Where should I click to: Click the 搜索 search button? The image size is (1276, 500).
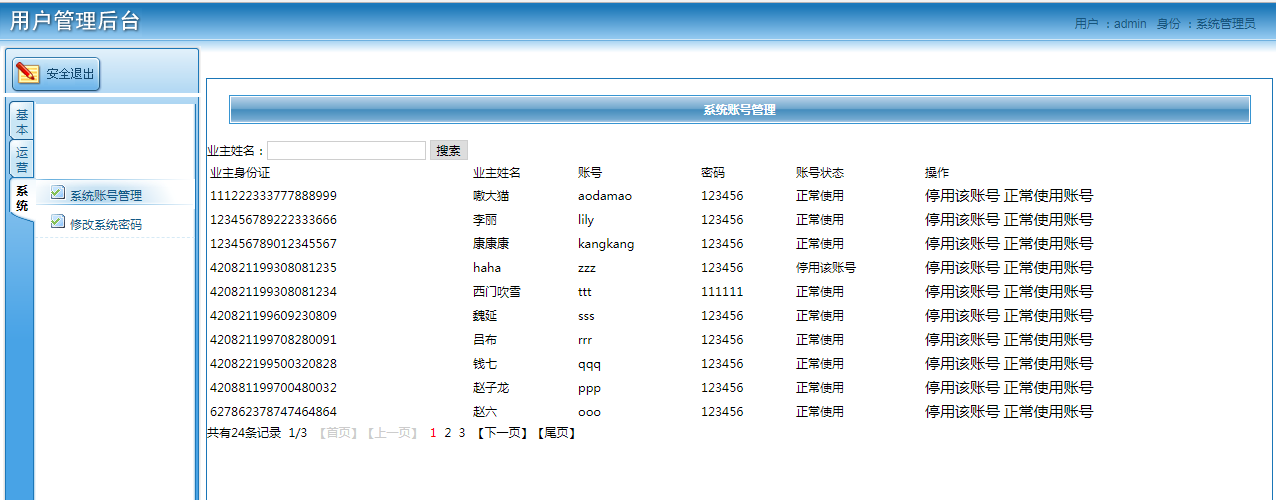pyautogui.click(x=449, y=150)
